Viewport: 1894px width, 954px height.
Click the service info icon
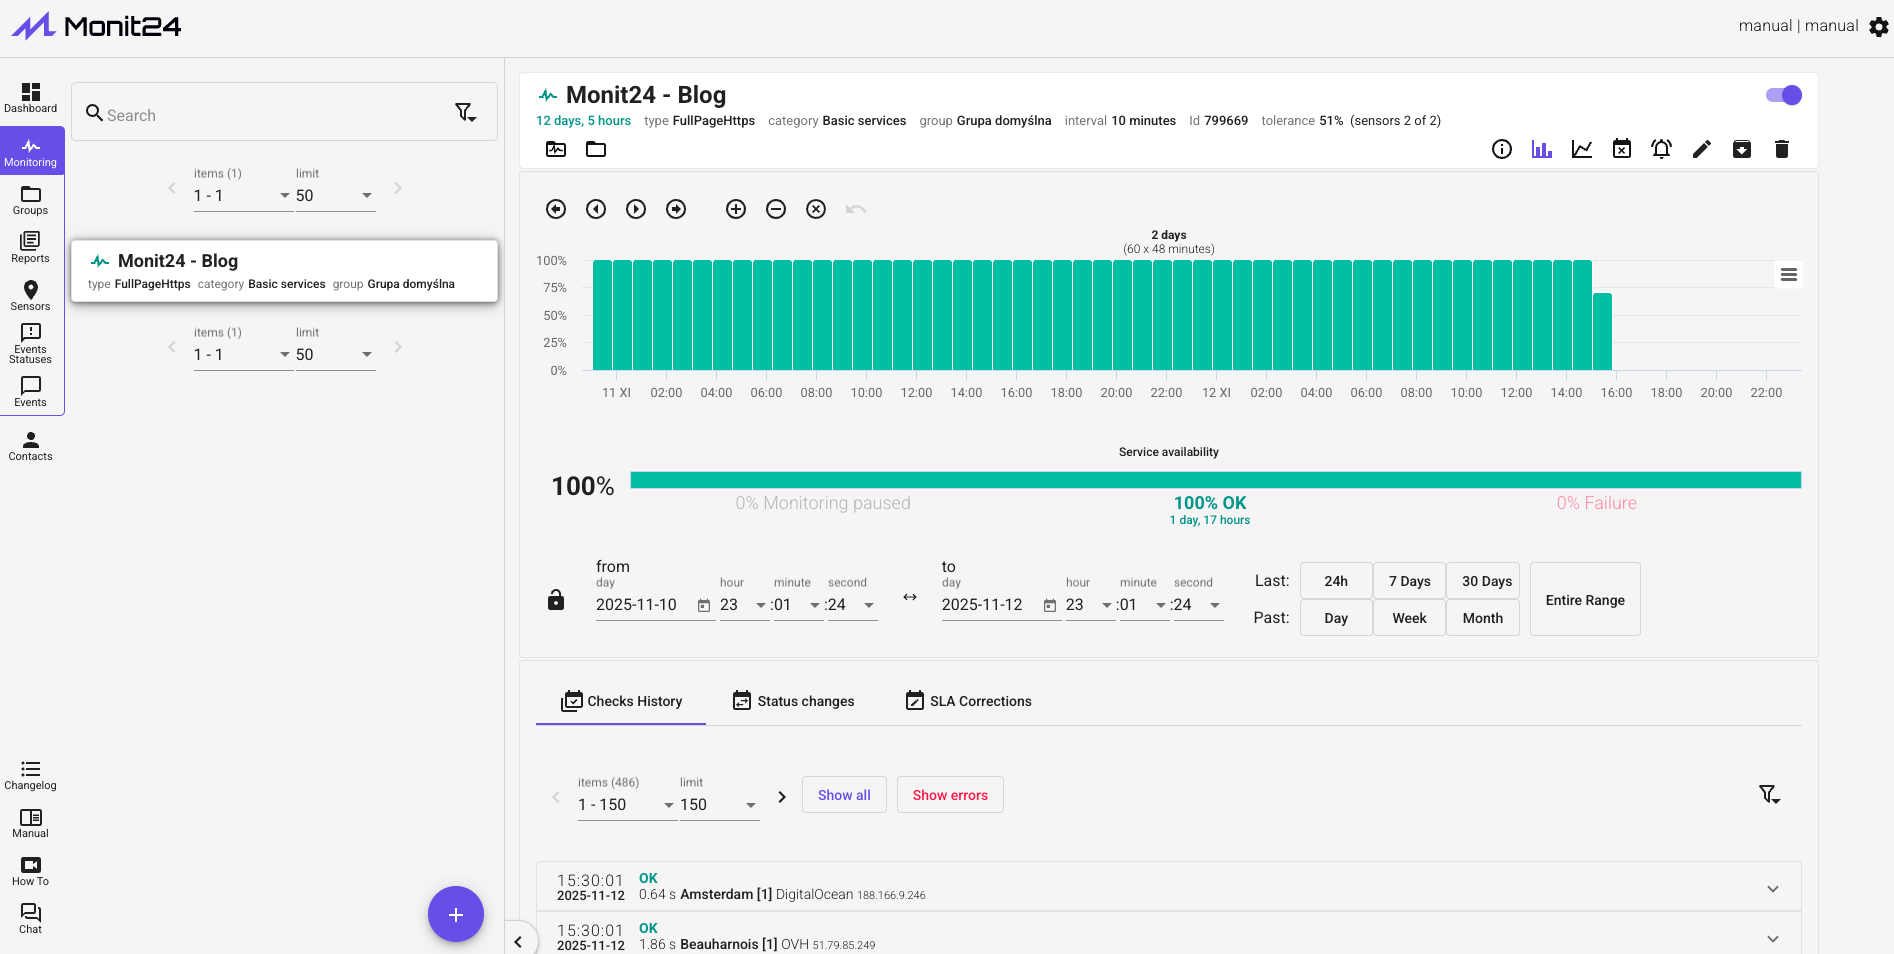(1501, 149)
